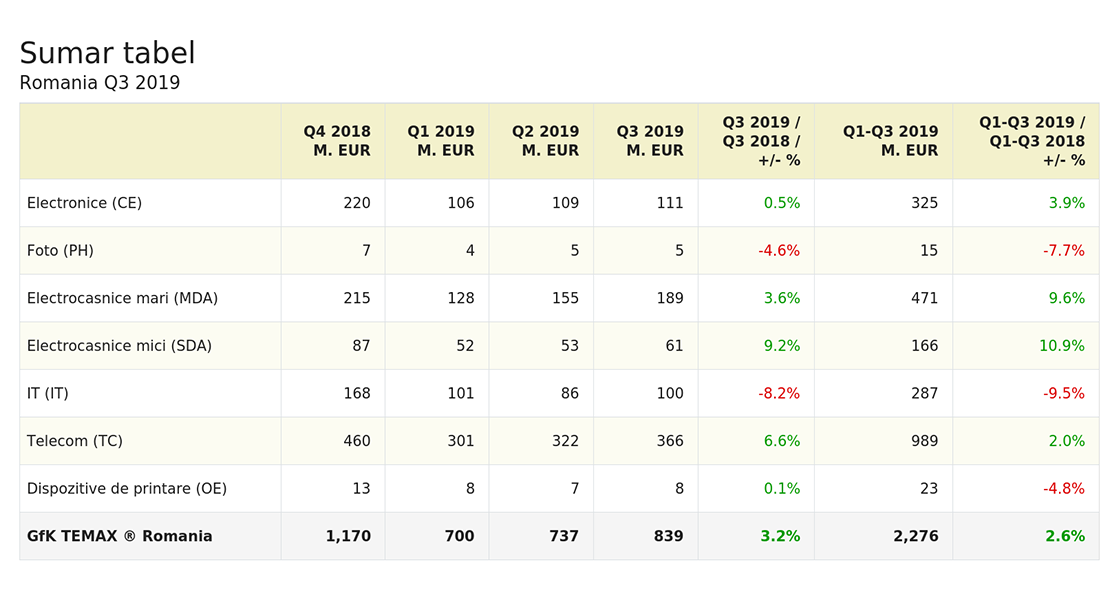Click the 3.9% change for Electronice
Image resolution: width=1120 pixels, height=600 pixels.
[1066, 203]
